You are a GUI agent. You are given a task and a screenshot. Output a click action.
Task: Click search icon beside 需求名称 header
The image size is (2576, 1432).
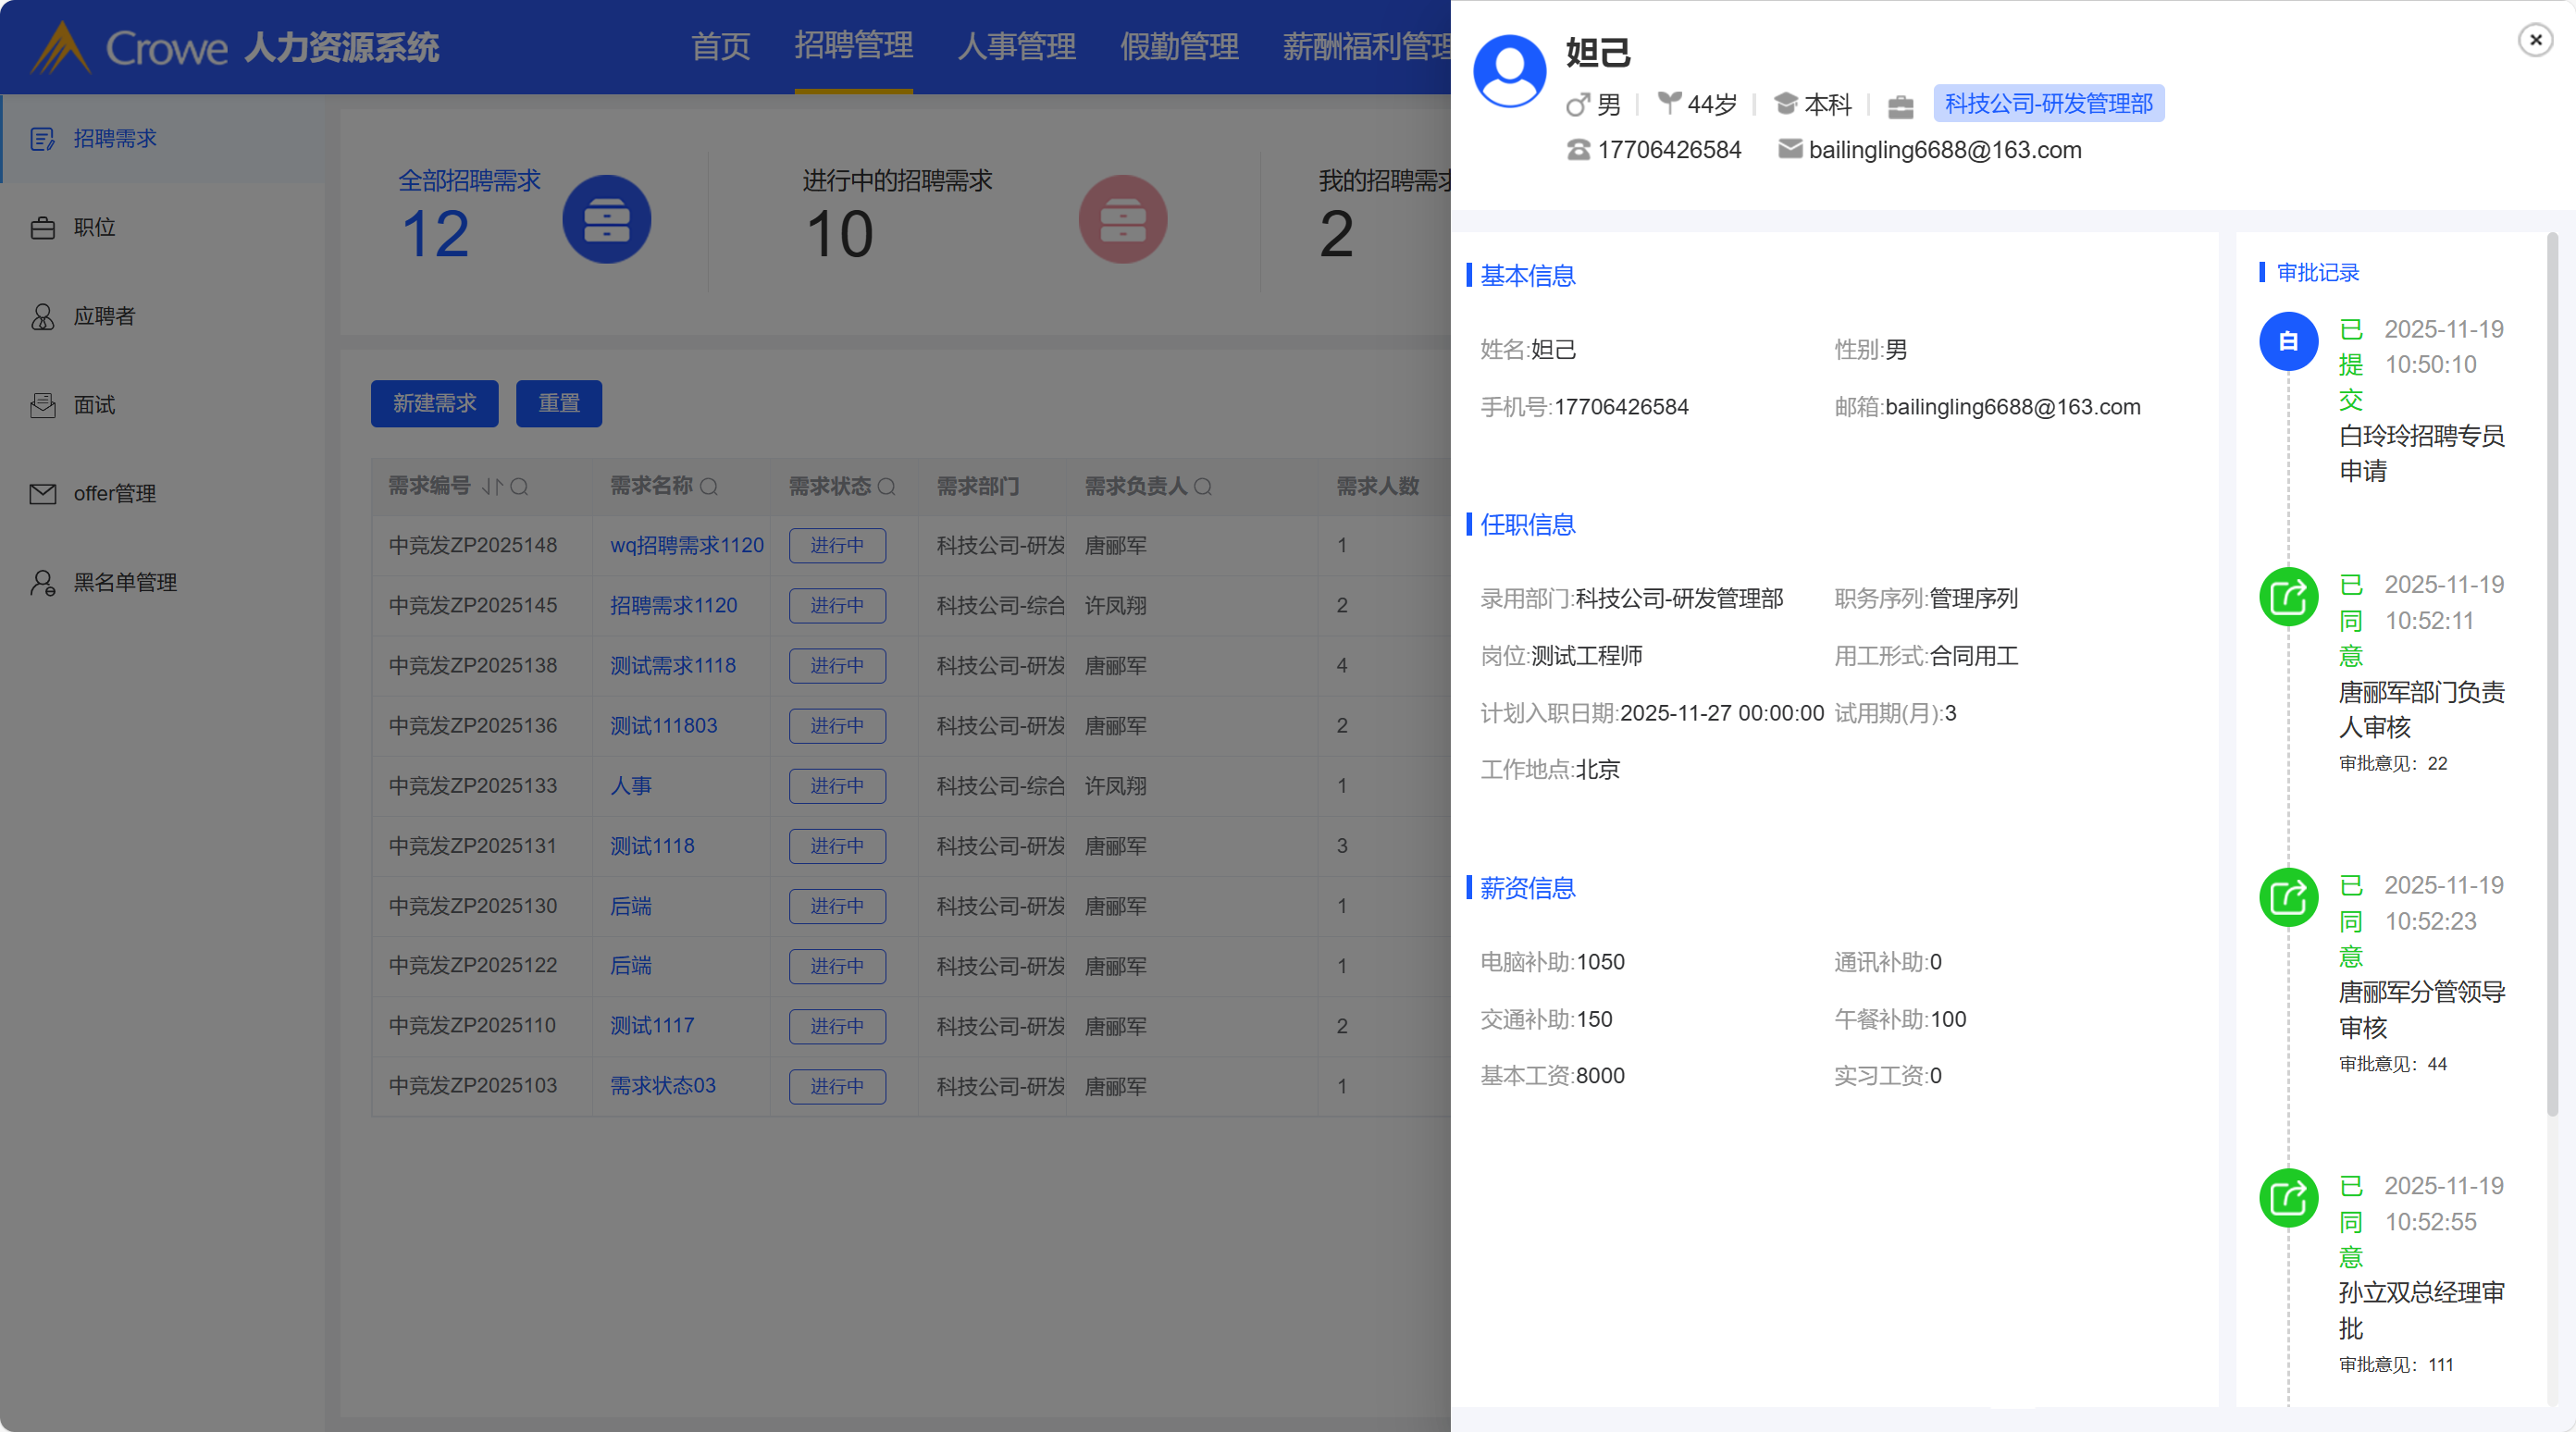(709, 487)
